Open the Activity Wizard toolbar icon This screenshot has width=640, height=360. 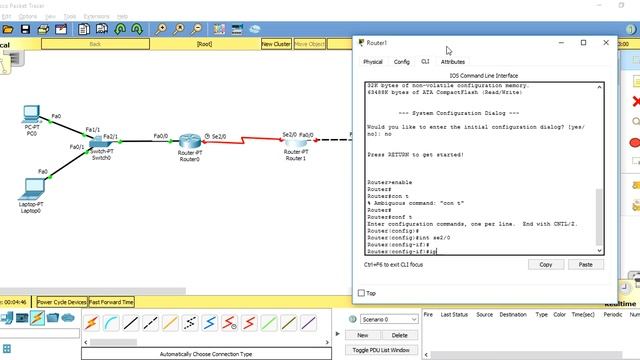pyautogui.click(x=61, y=29)
